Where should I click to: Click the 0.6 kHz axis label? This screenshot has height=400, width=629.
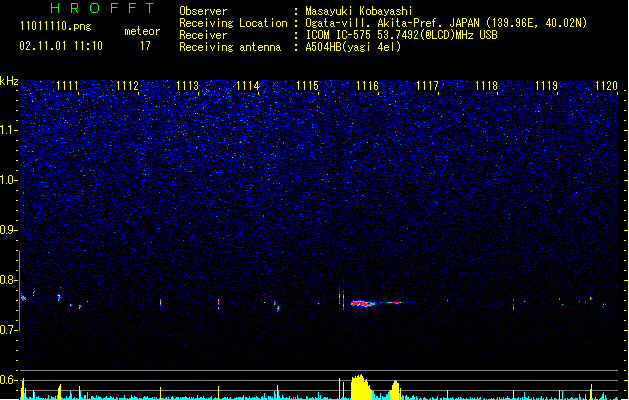[9, 380]
